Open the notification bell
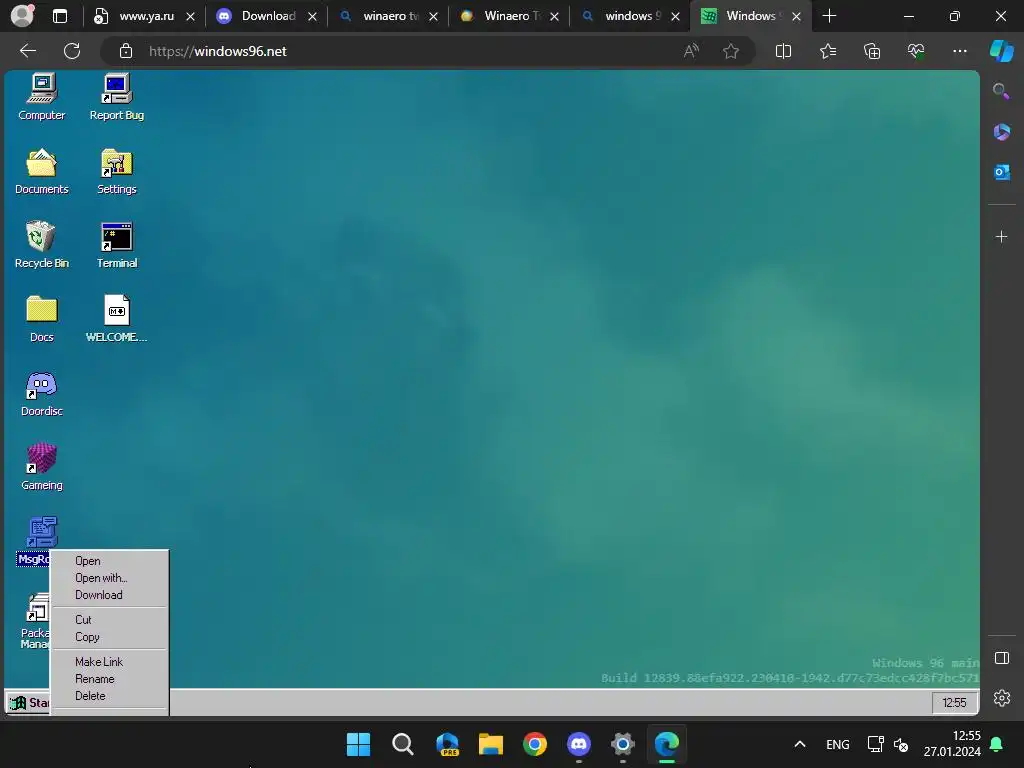Image resolution: width=1024 pixels, height=768 pixels. (996, 744)
